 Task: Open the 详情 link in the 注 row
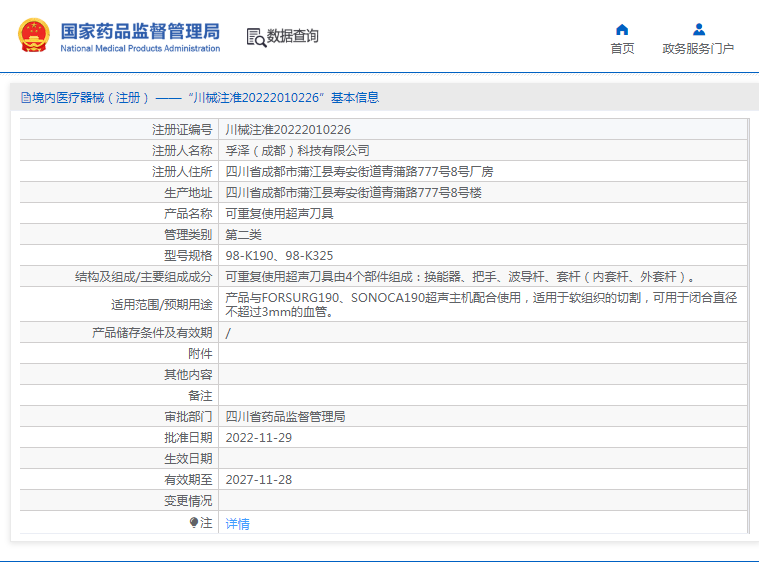(x=237, y=524)
